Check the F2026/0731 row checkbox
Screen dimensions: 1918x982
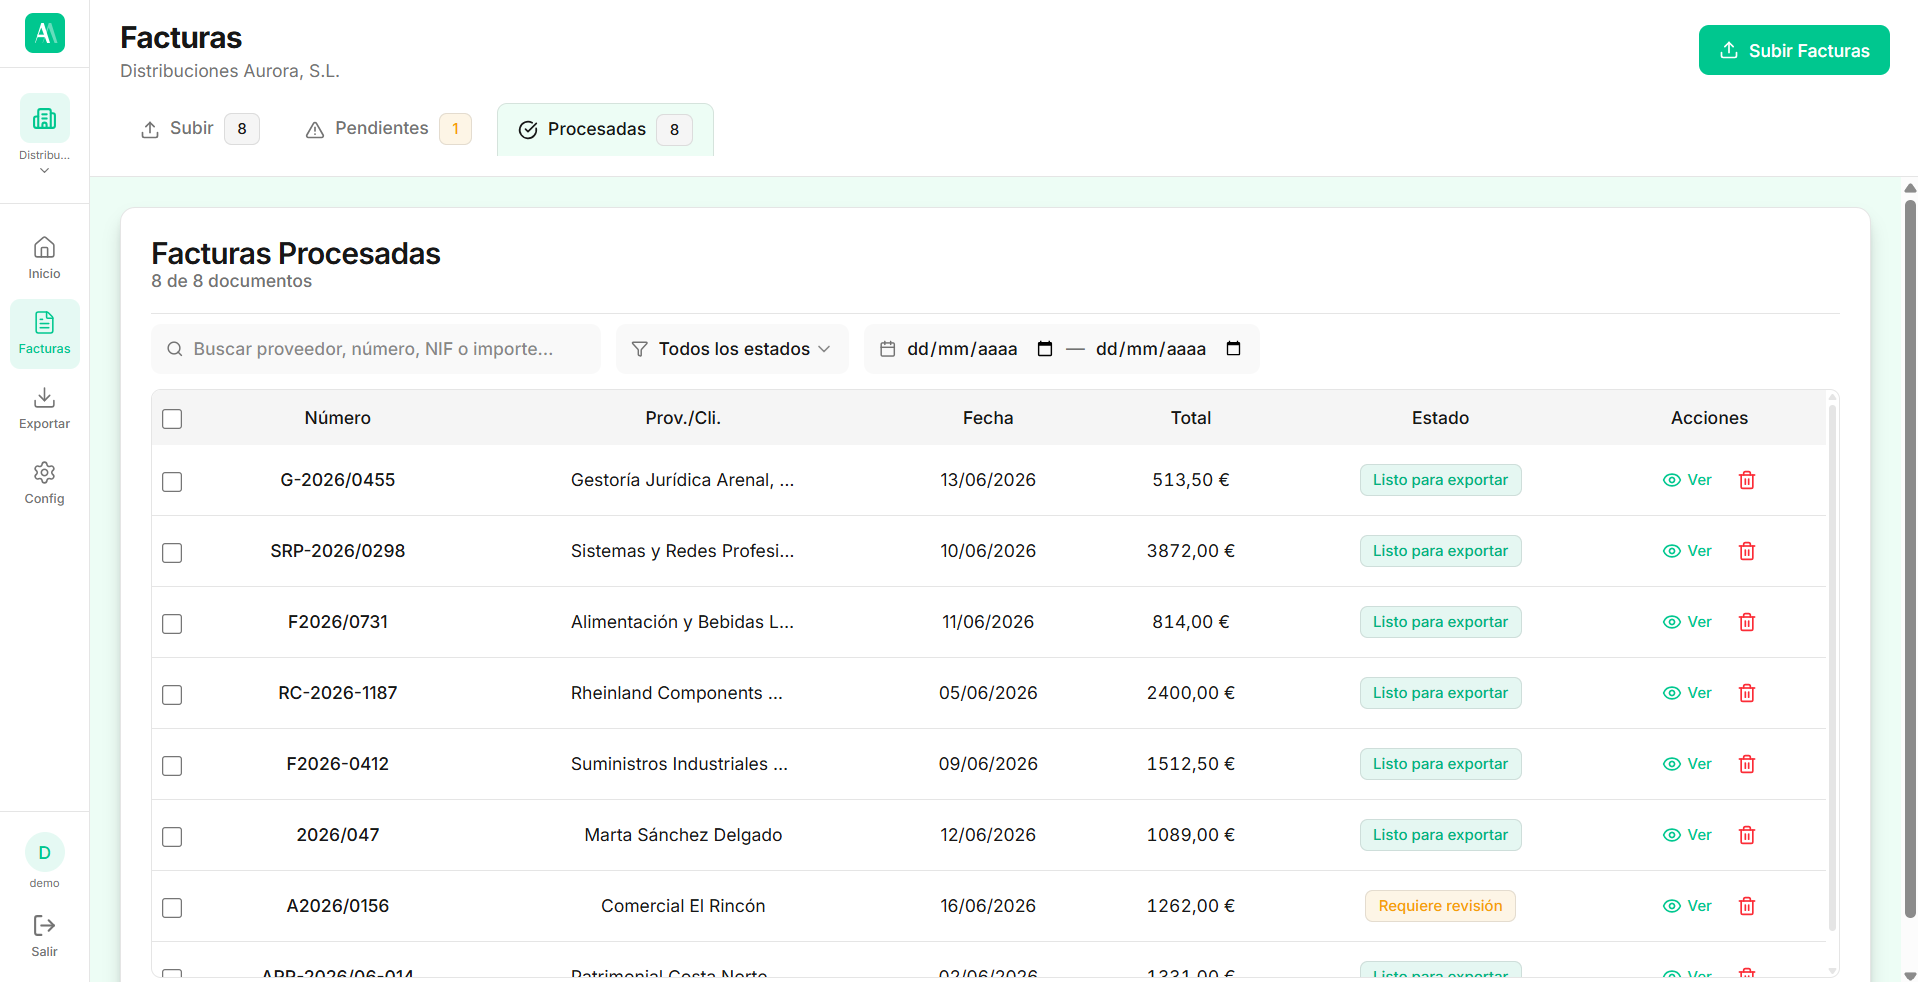coord(172,624)
